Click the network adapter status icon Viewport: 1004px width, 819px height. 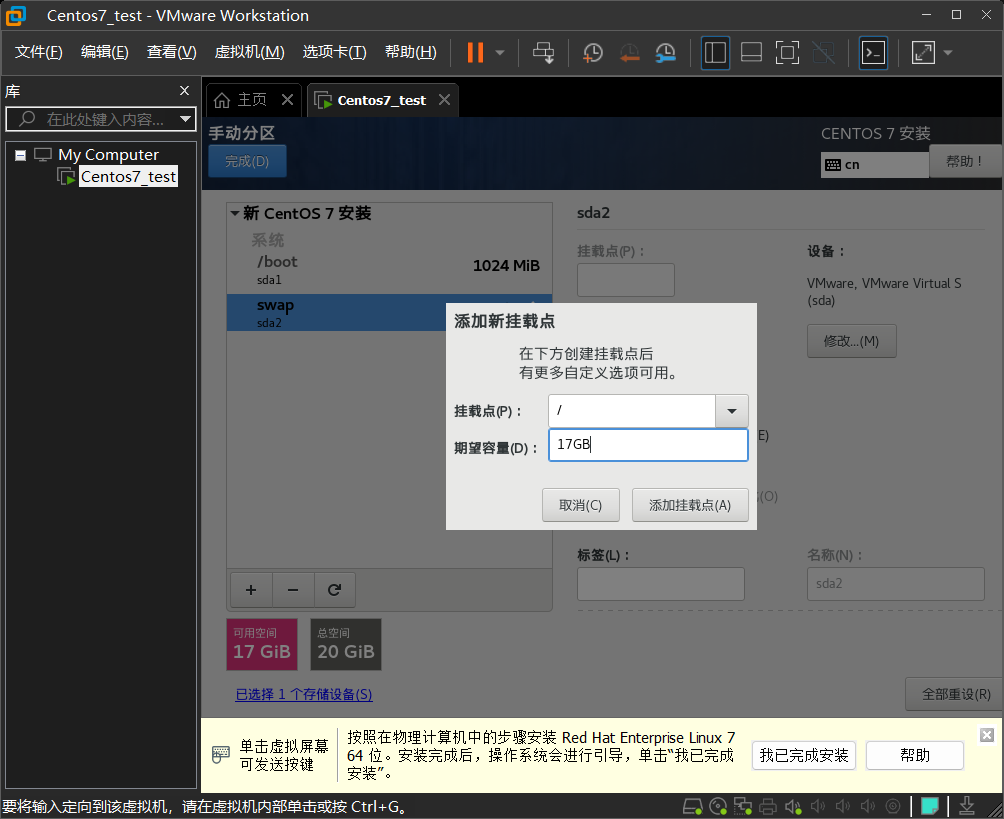point(743,807)
